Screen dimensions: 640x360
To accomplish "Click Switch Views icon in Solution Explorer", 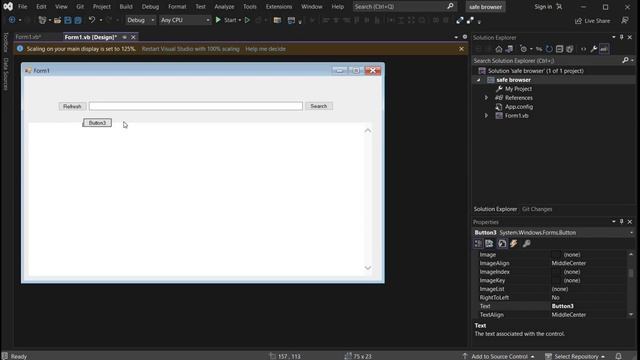I will point(509,49).
